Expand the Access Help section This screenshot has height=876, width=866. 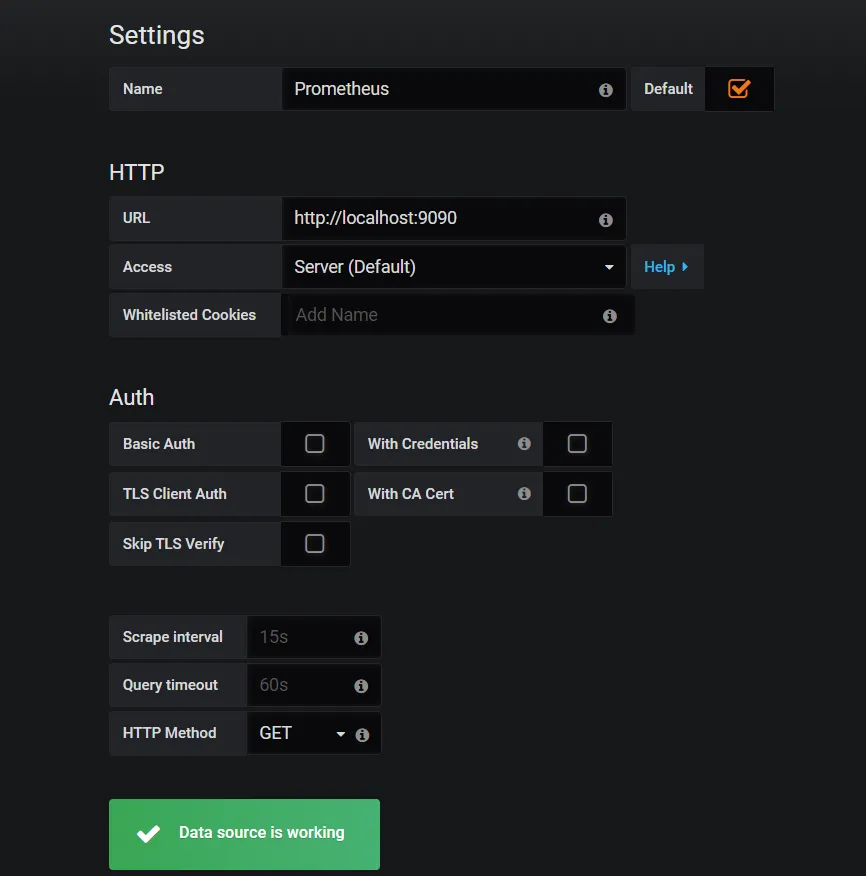[666, 267]
